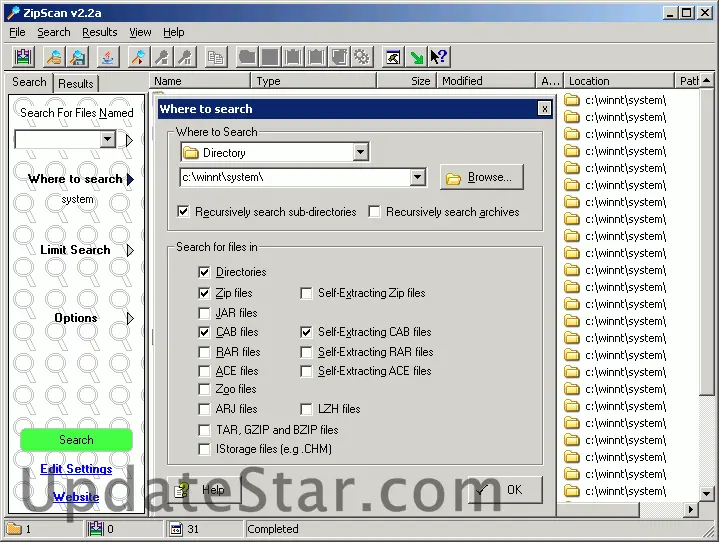
Task: Expand the Limit Search section
Action: 131,250
